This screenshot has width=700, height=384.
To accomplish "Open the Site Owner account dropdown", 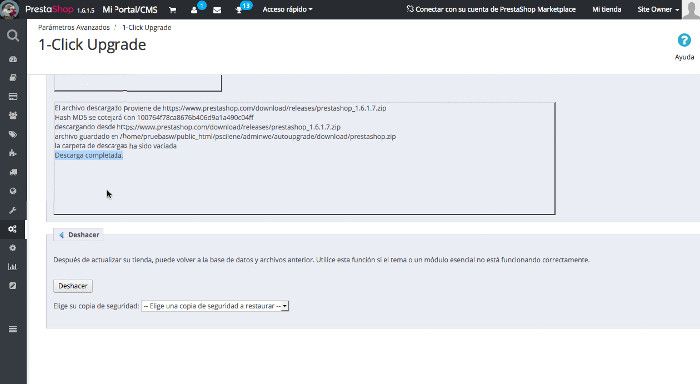I will (x=658, y=9).
